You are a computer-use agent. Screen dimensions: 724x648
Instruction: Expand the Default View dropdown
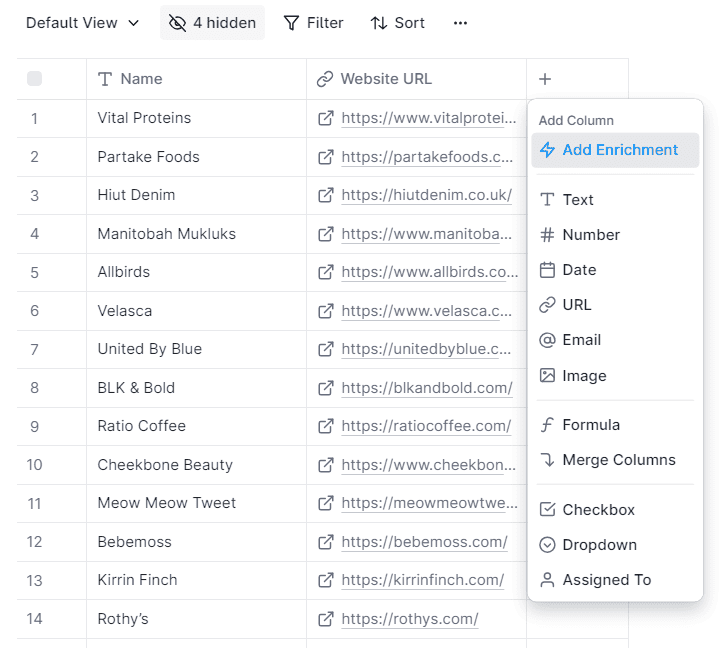tap(82, 23)
